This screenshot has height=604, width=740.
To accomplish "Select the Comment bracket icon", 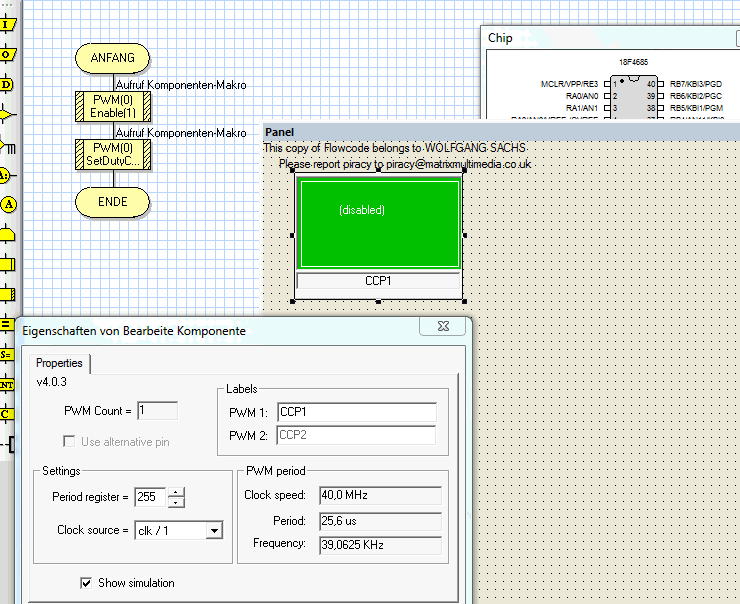I will coord(8,444).
